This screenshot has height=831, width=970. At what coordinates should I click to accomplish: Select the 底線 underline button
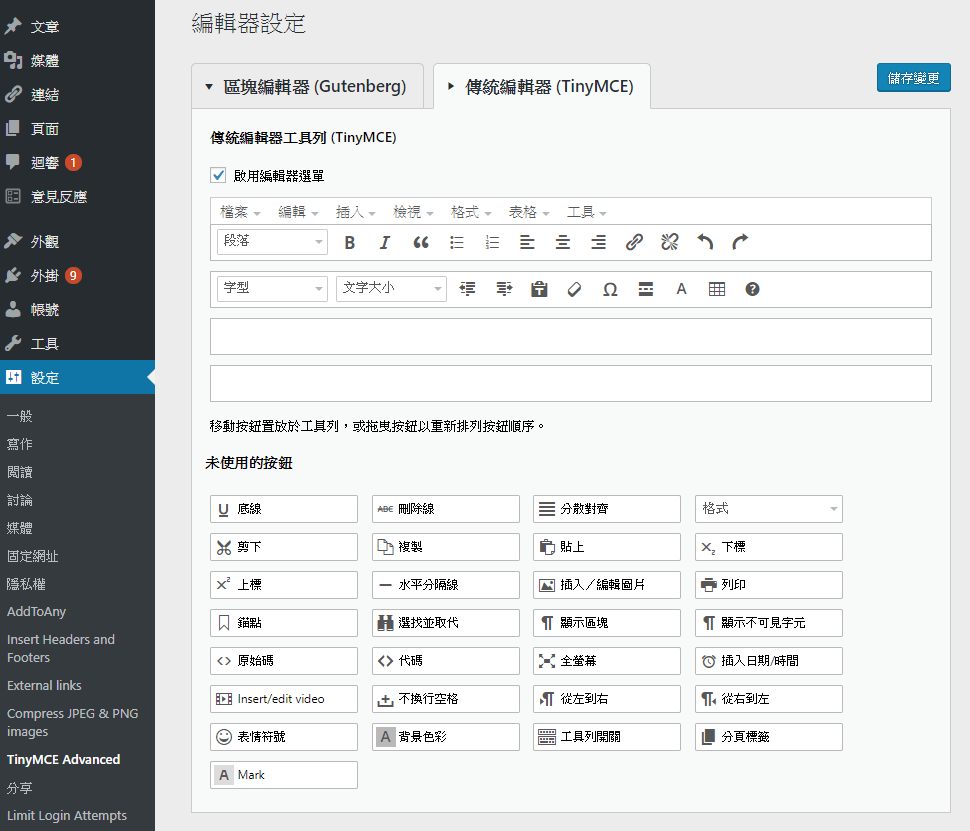tap(284, 509)
